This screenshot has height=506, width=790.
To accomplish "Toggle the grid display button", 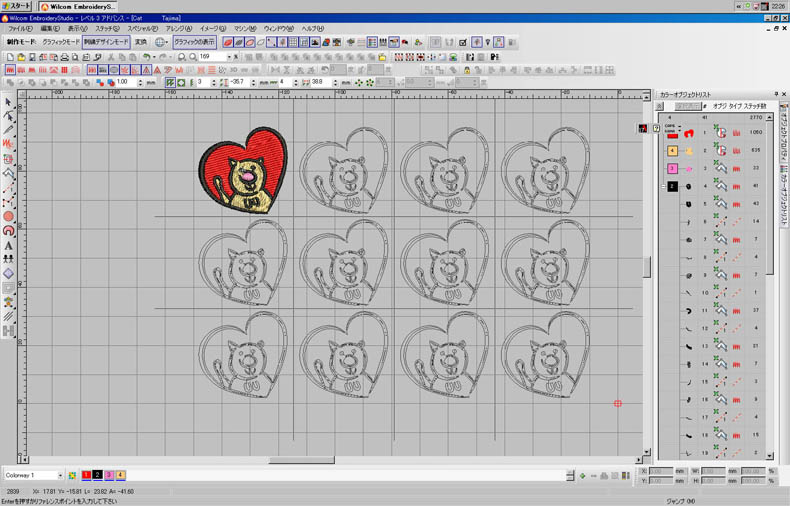I will (293, 42).
